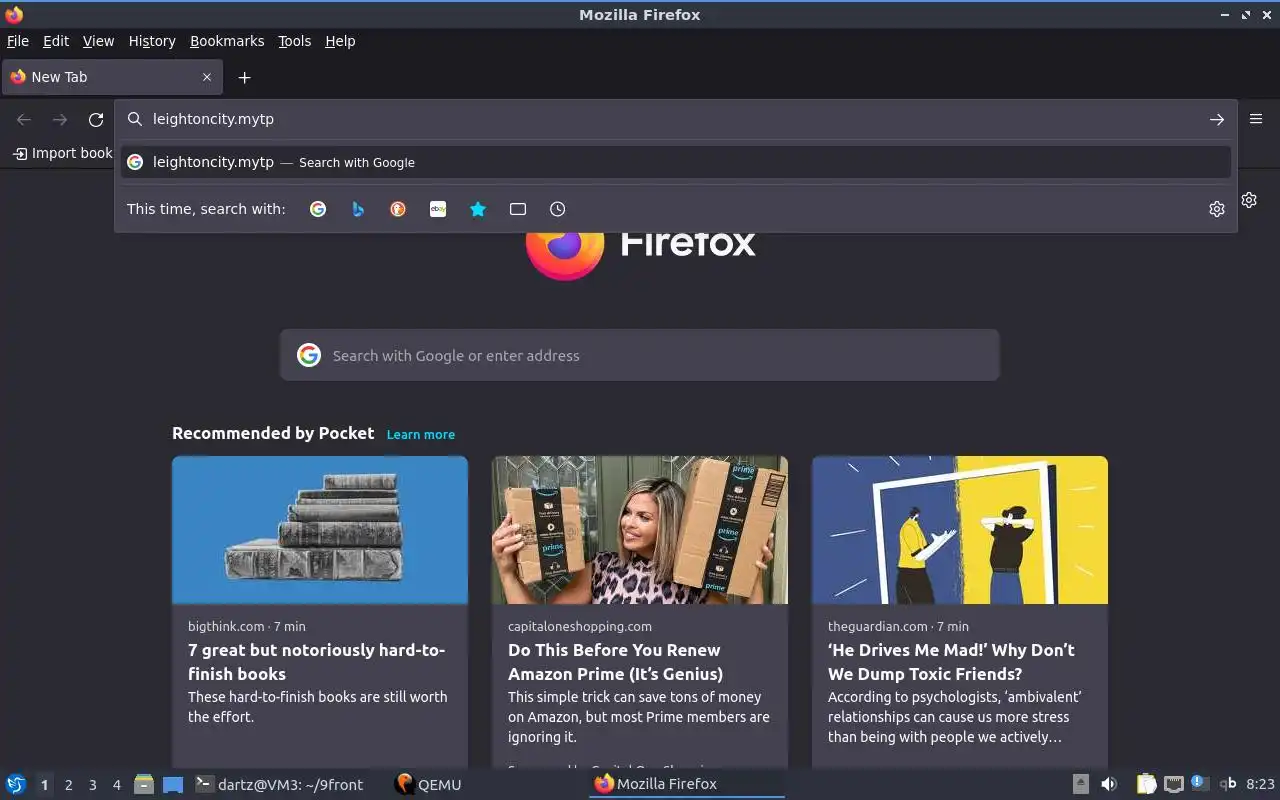Open the Pocket Learn more link
Image resolution: width=1280 pixels, height=800 pixels.
tap(420, 434)
